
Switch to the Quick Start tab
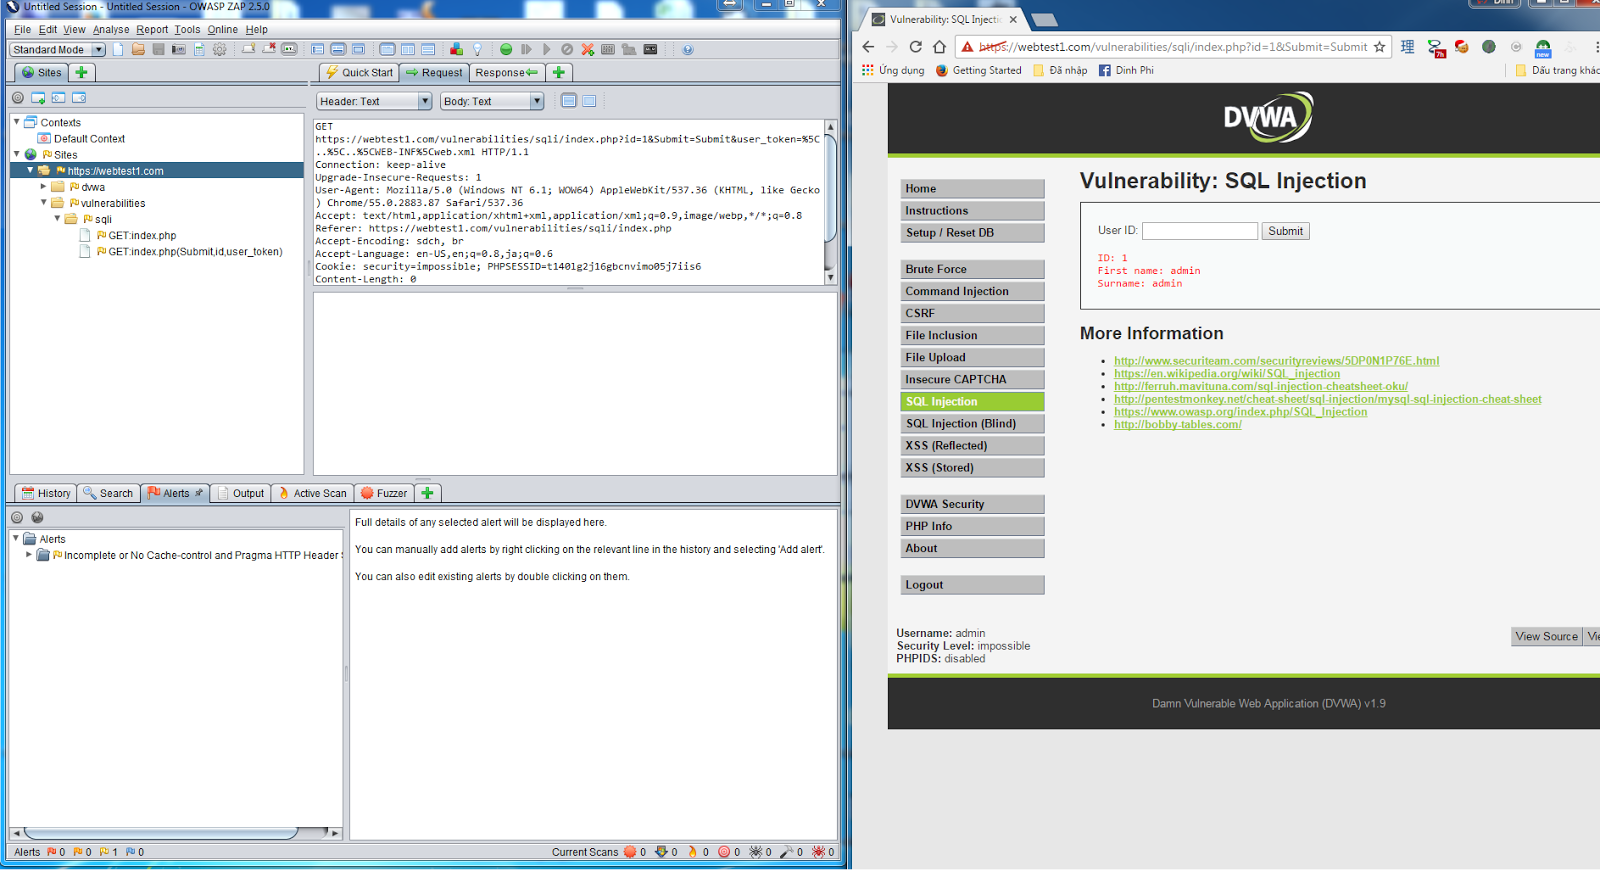359,72
